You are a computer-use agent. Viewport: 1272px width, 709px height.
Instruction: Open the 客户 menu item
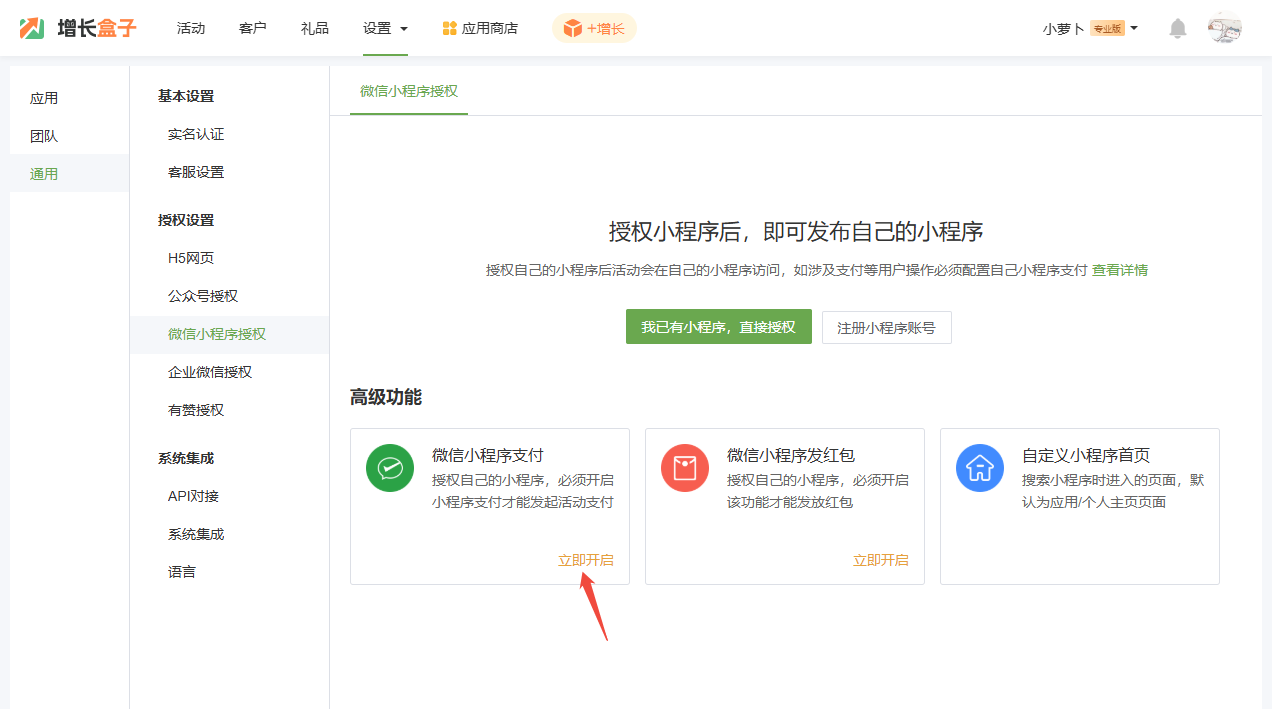pyautogui.click(x=253, y=29)
